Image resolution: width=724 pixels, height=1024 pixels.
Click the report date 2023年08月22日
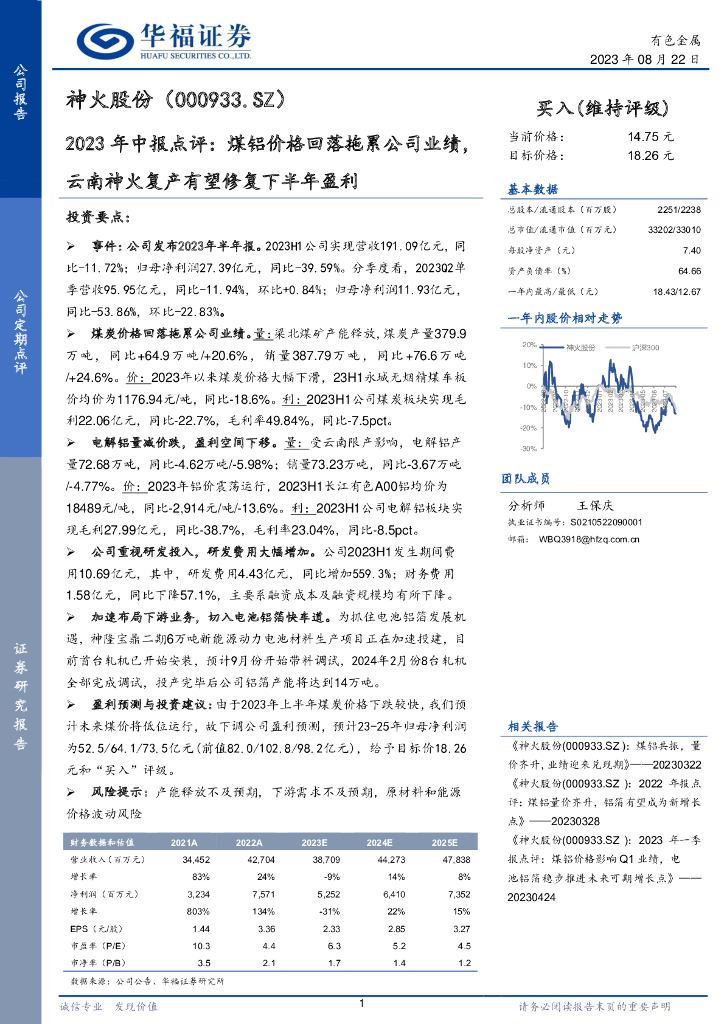[645, 59]
